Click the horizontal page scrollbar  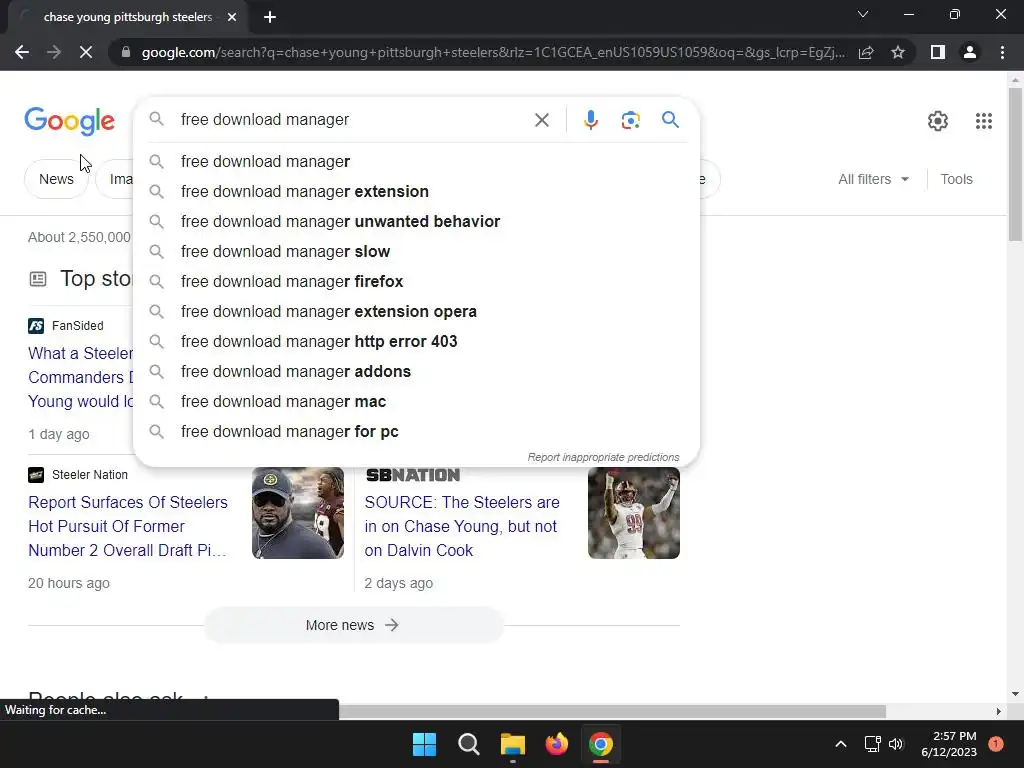coord(612,711)
